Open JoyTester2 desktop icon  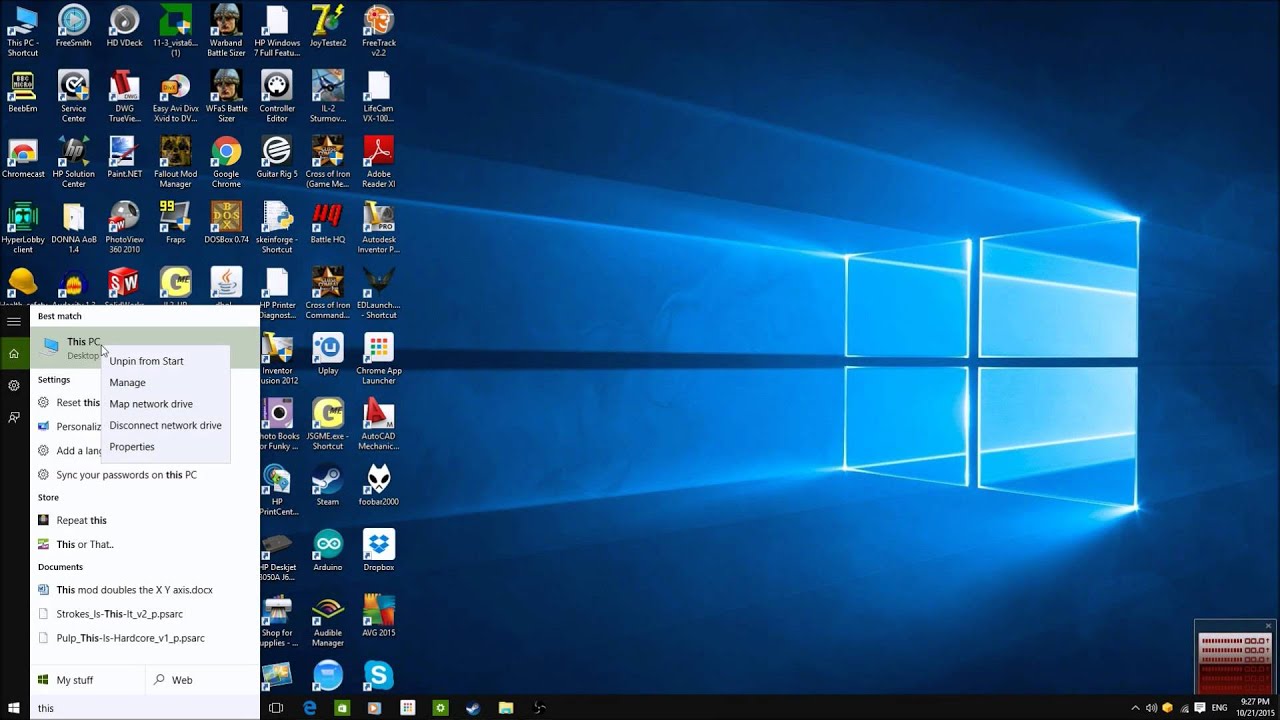(x=328, y=28)
